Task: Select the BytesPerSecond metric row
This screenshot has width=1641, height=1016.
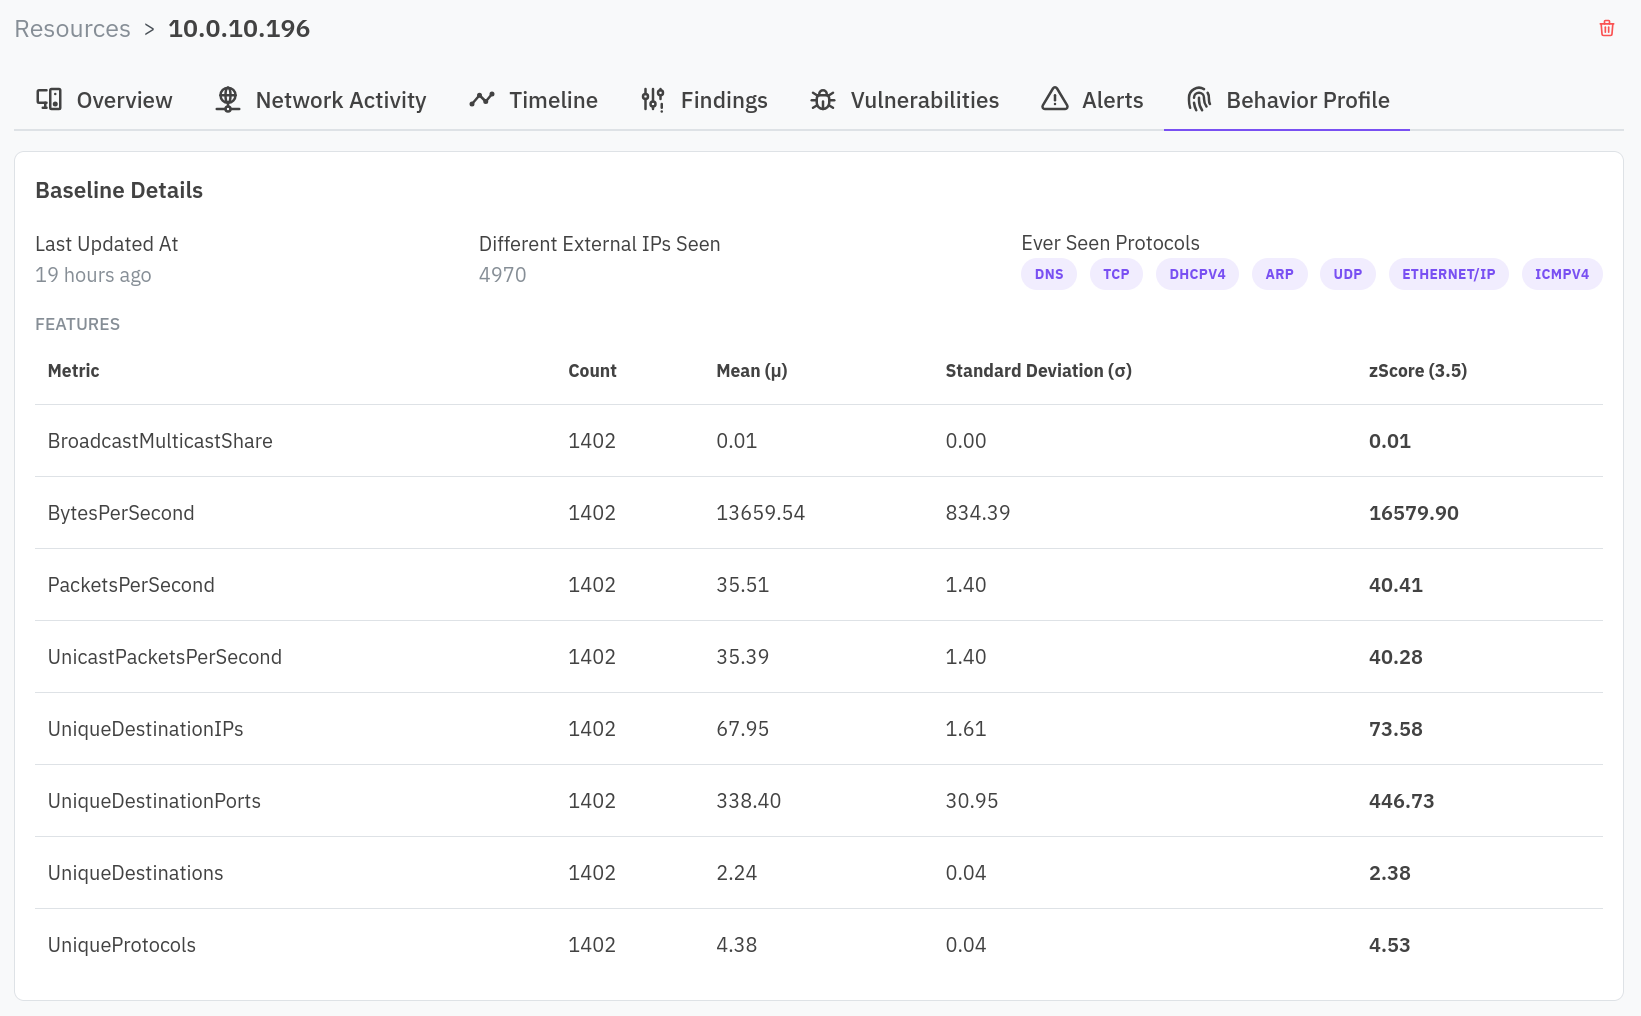Action: coord(818,513)
